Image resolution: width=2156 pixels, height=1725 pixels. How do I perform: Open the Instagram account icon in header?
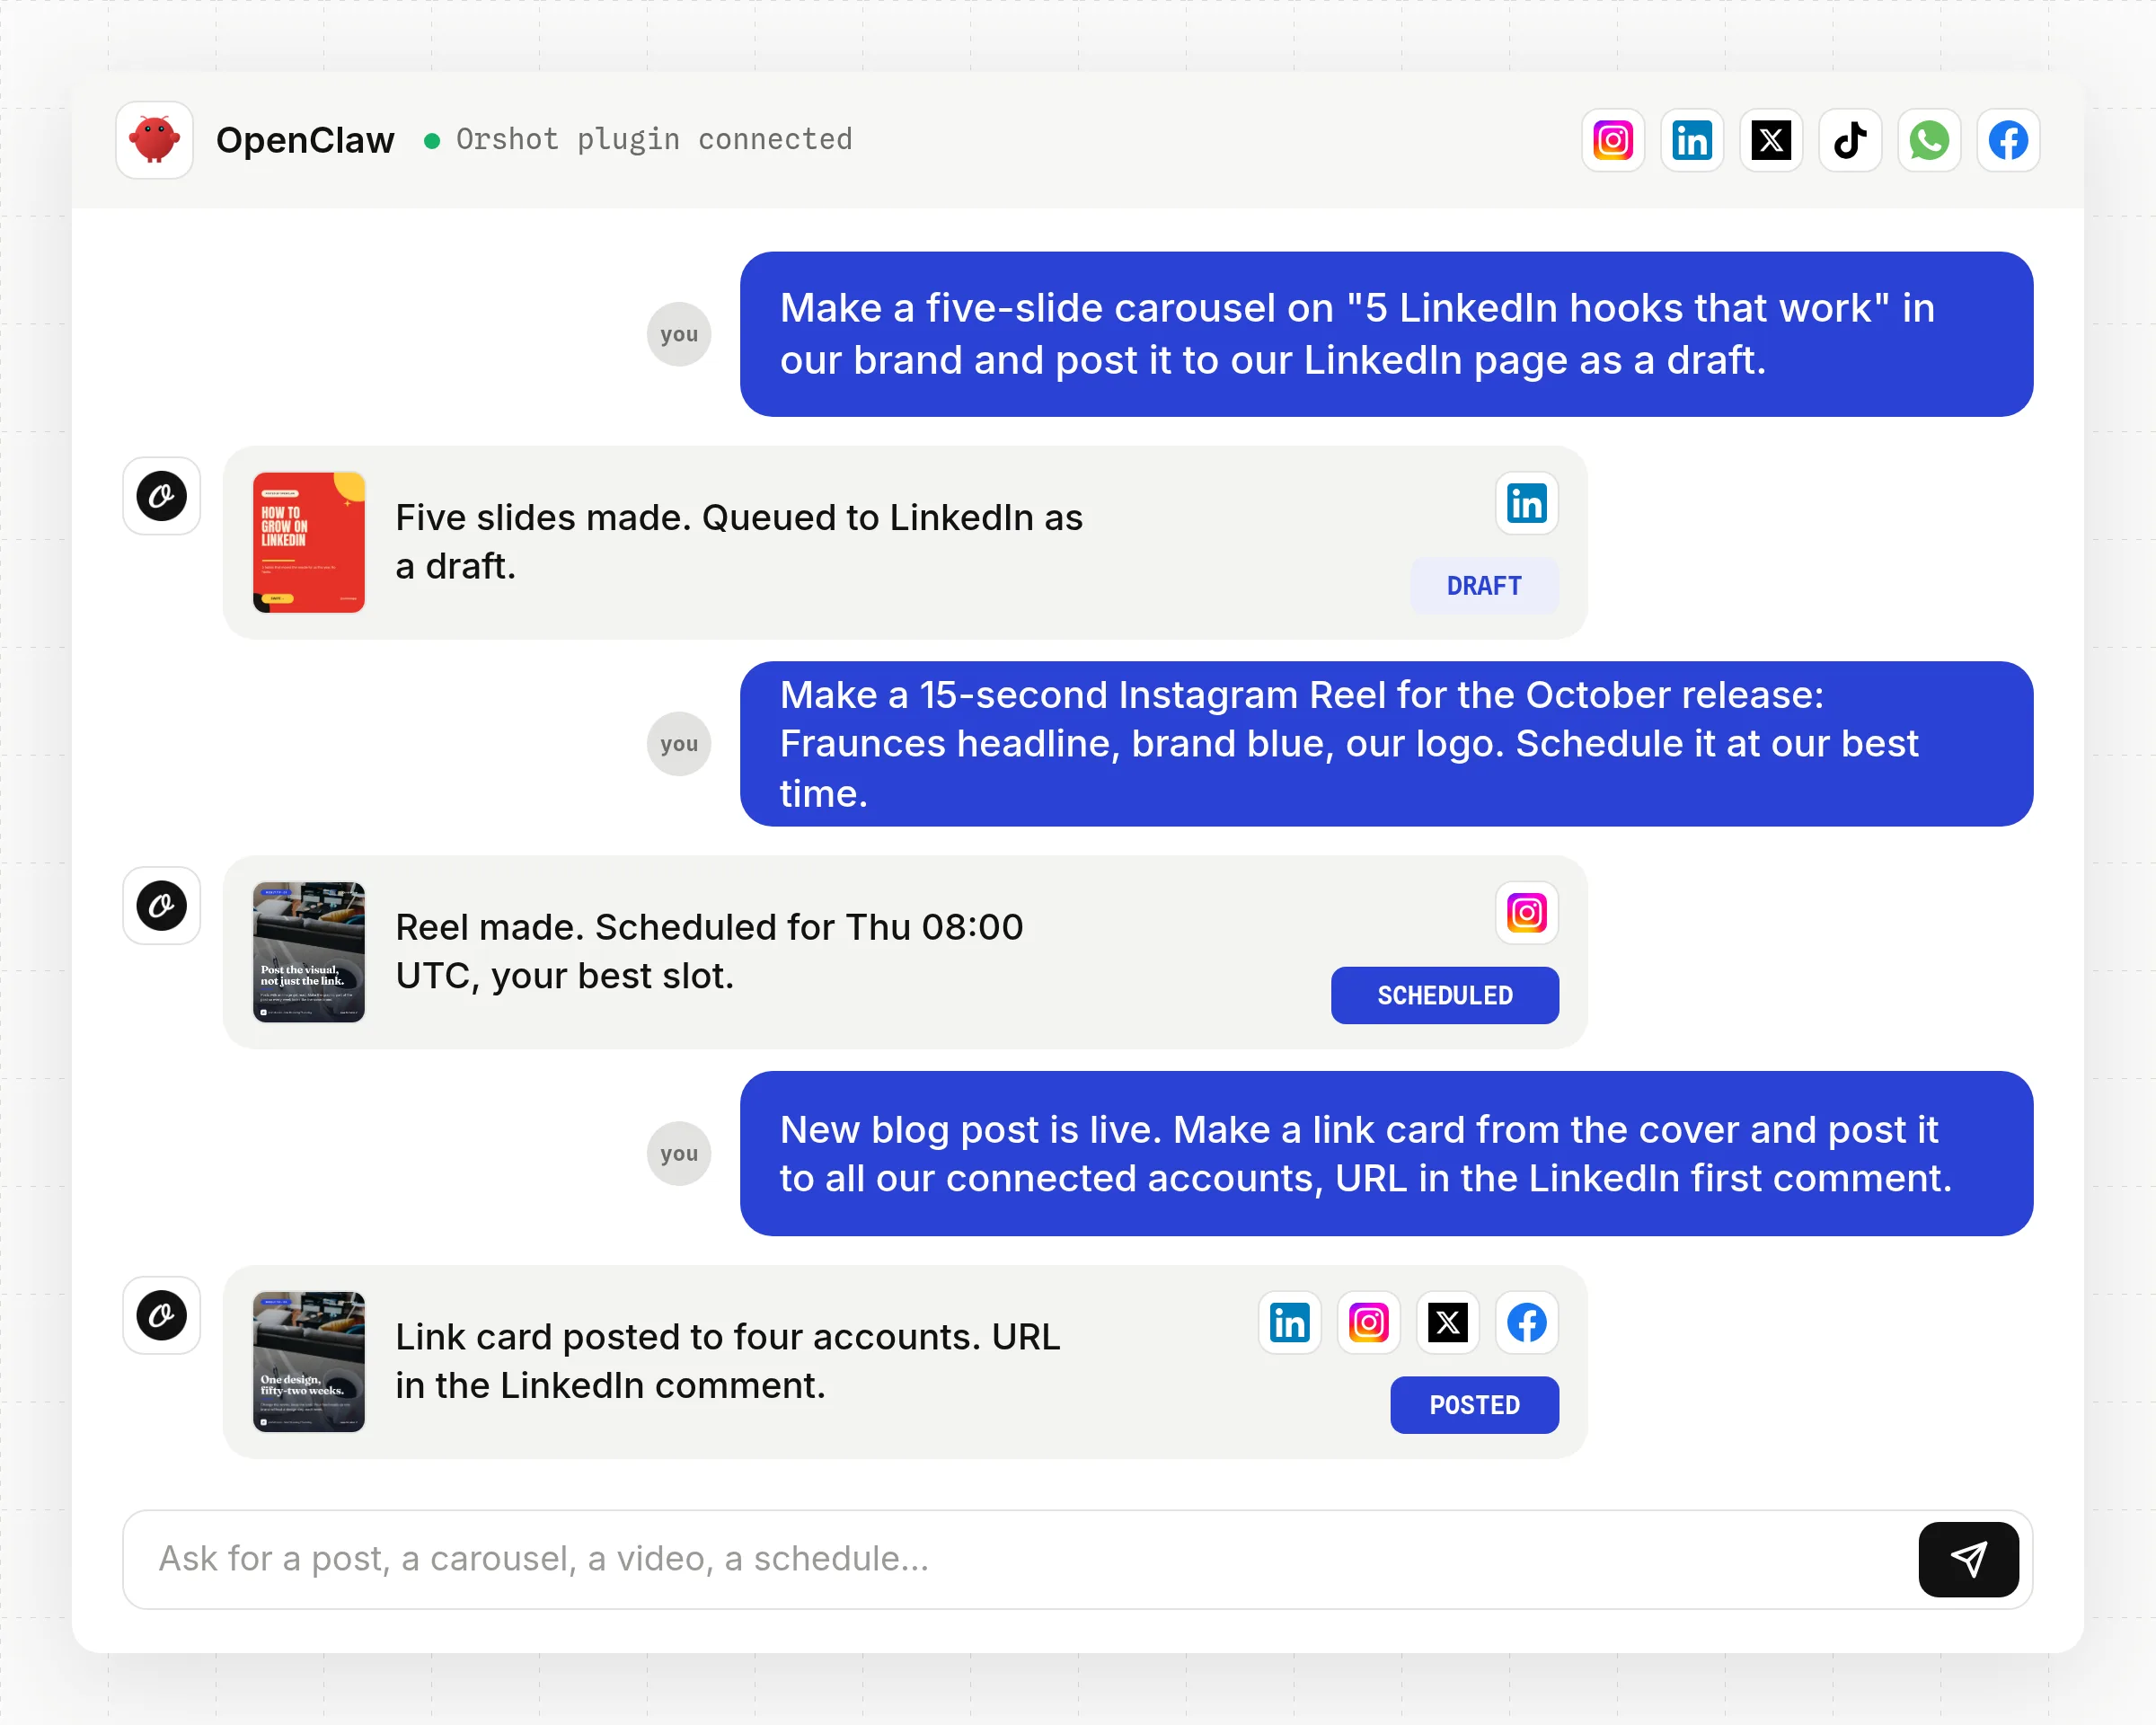click(1613, 140)
